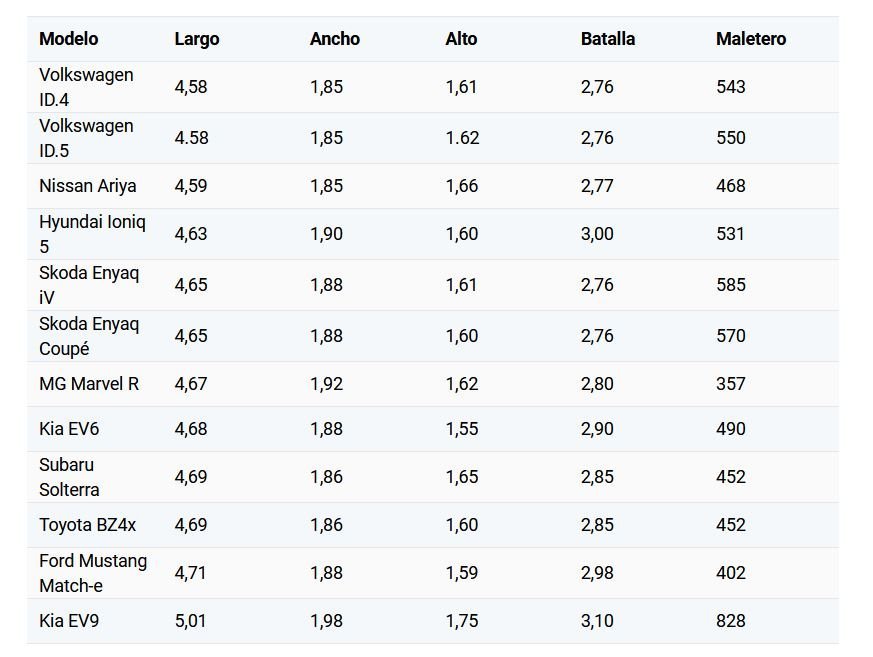Click the Nissan Ariya row name
Image resolution: width=873 pixels, height=657 pixels.
(x=87, y=186)
